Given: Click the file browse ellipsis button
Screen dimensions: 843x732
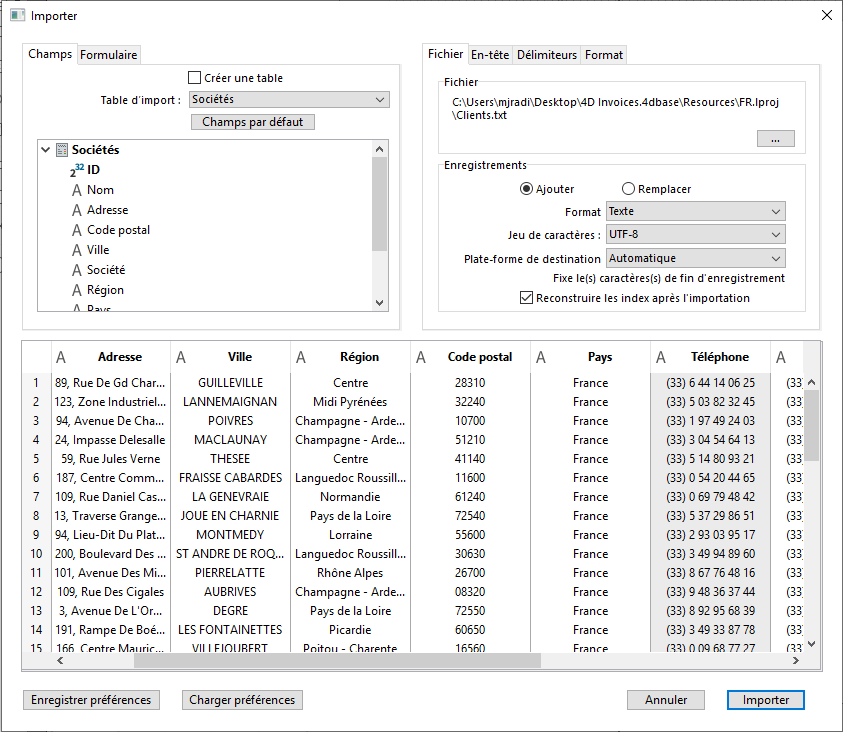Looking at the screenshot, I should point(775,140).
